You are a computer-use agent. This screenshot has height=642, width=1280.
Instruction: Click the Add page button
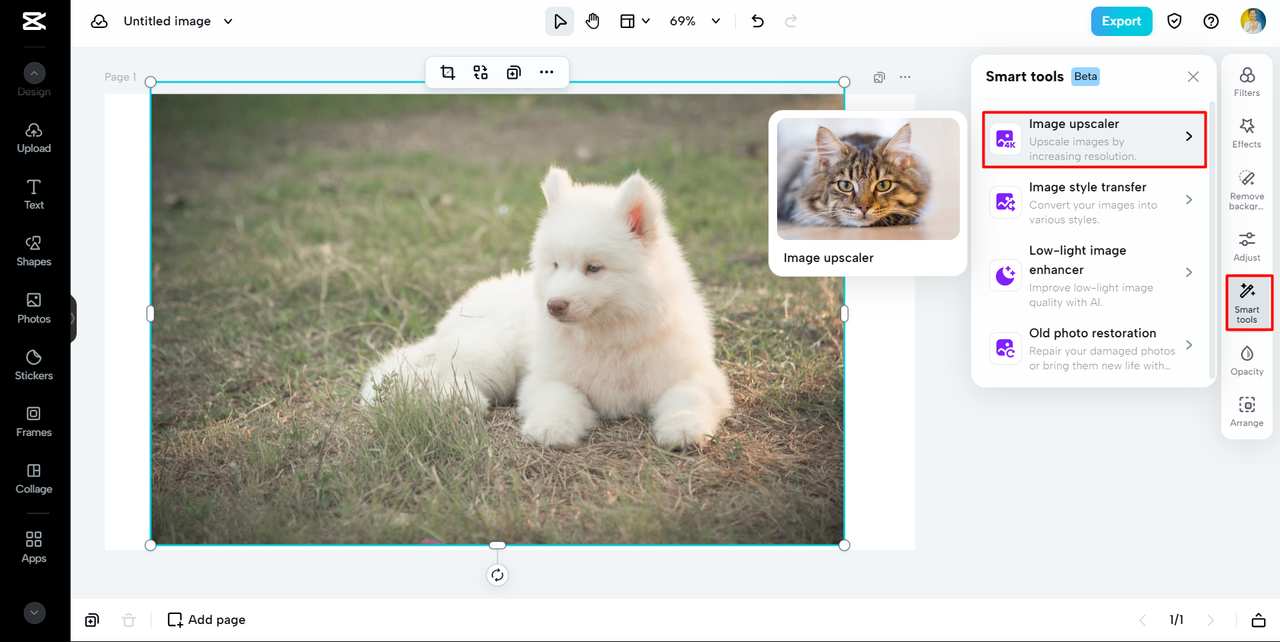click(x=206, y=620)
